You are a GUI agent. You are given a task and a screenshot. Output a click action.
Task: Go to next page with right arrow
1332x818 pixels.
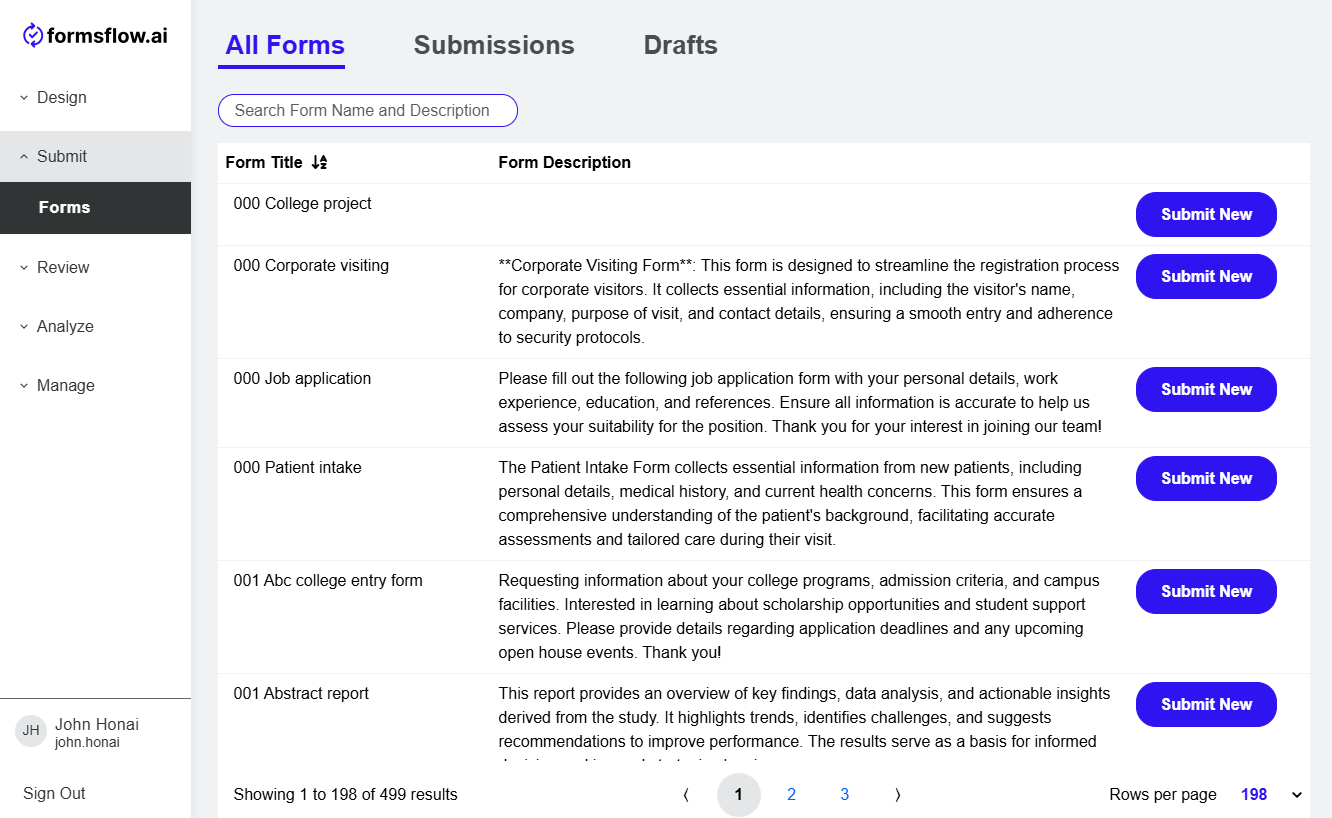(898, 795)
